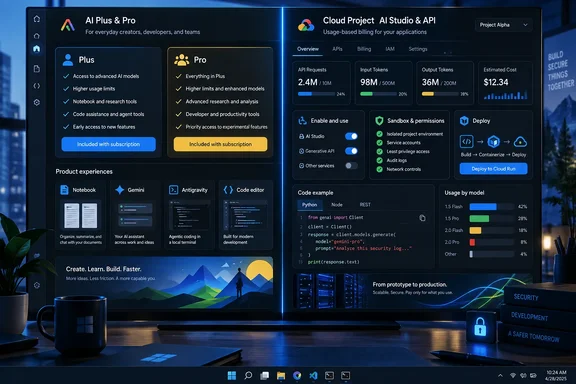Click the Create. Learn. Build. Faster. banner
The image size is (576, 384).
[x=164, y=282]
